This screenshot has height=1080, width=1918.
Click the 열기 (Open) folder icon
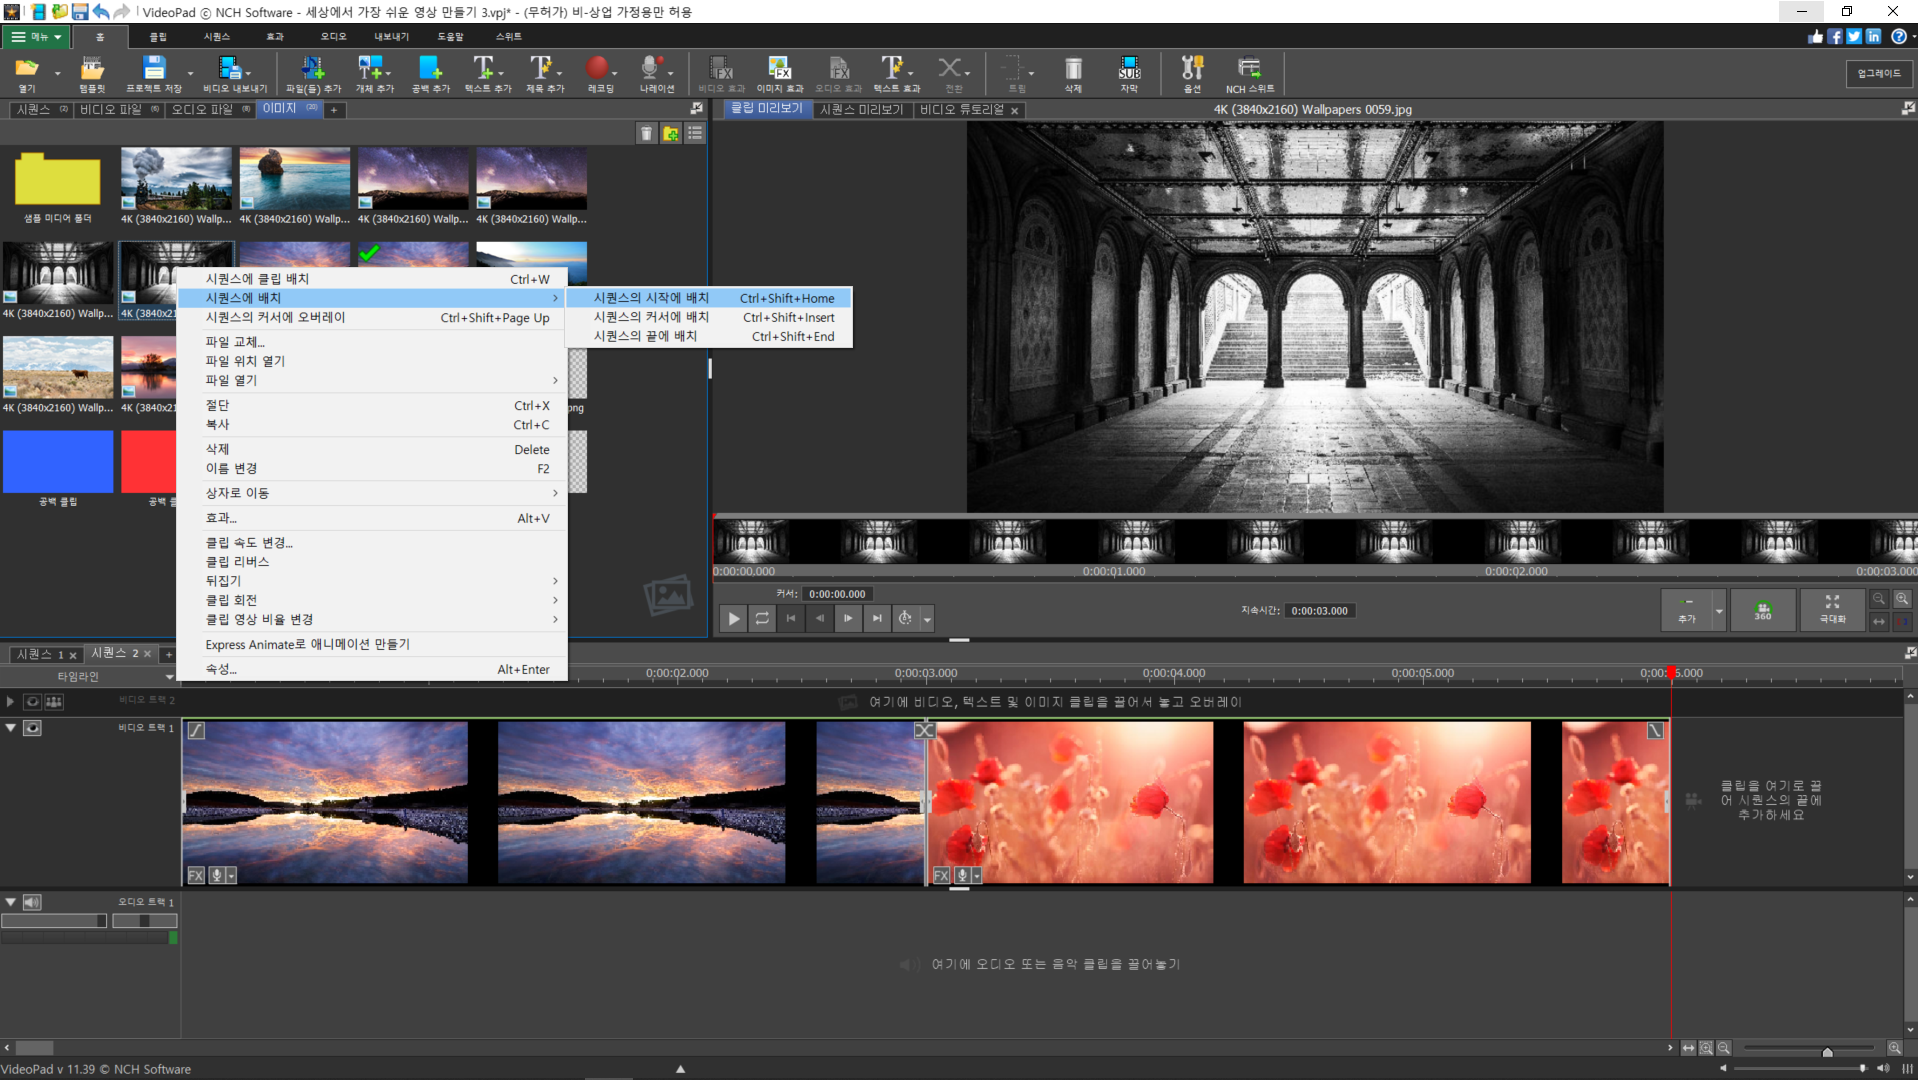click(26, 68)
